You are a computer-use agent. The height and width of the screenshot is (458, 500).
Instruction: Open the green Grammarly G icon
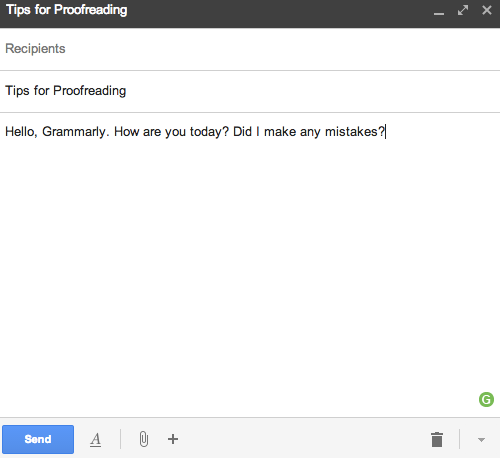486,399
